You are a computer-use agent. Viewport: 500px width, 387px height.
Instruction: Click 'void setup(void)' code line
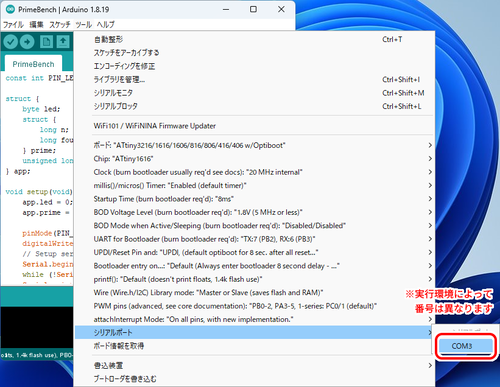39,192
